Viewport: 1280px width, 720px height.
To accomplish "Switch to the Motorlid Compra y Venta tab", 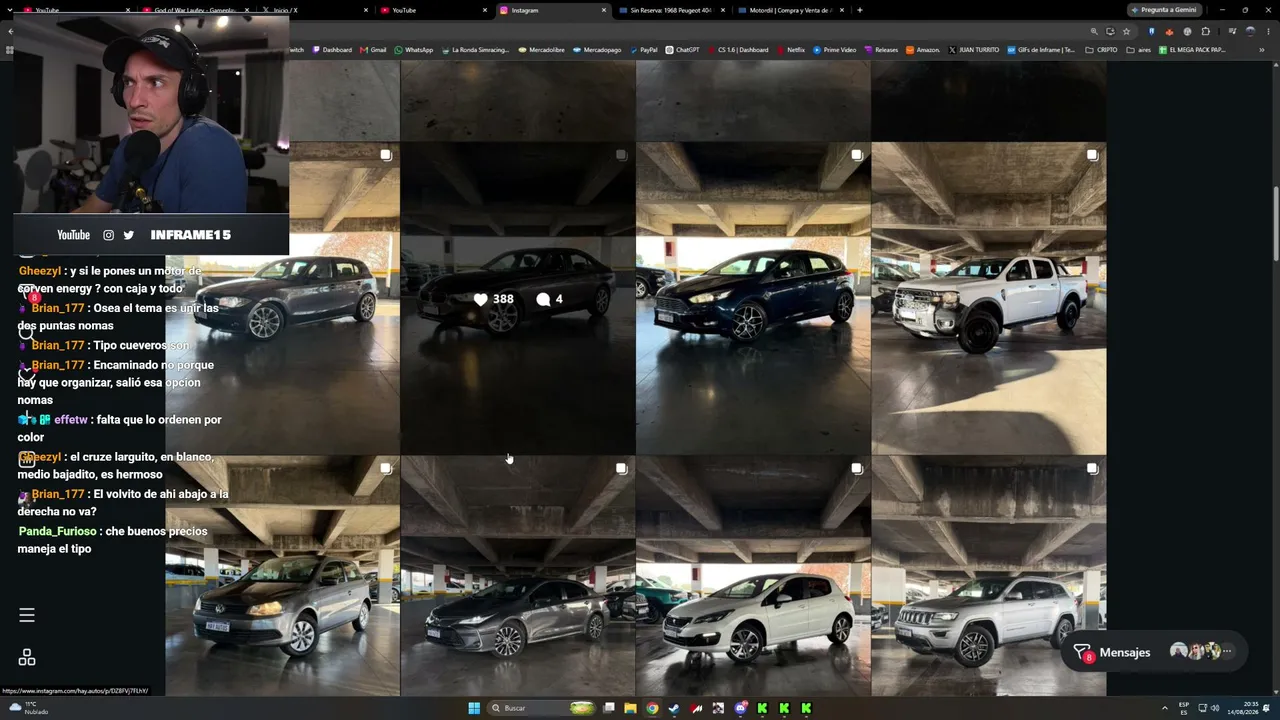I will [x=792, y=10].
